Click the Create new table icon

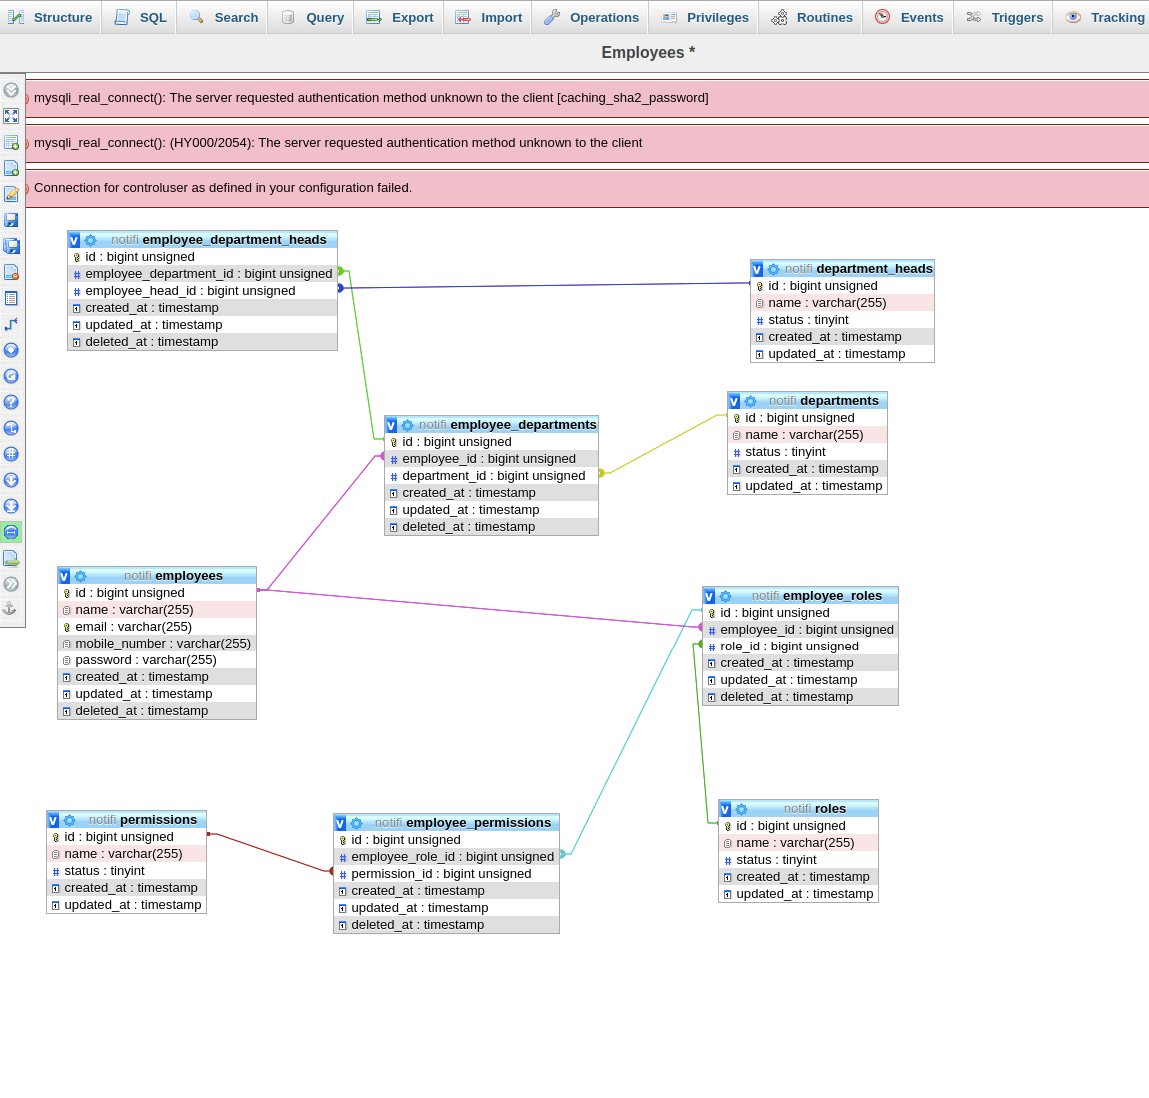12,141
